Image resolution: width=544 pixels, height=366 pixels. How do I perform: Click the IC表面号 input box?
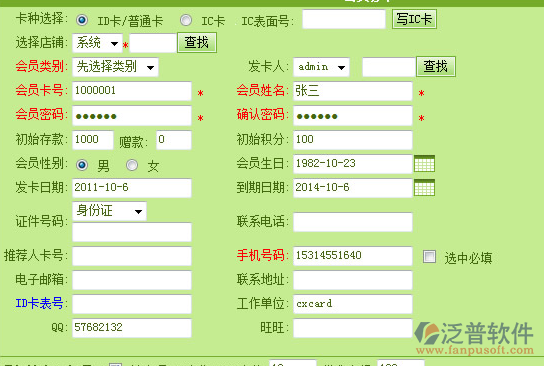click(x=344, y=19)
